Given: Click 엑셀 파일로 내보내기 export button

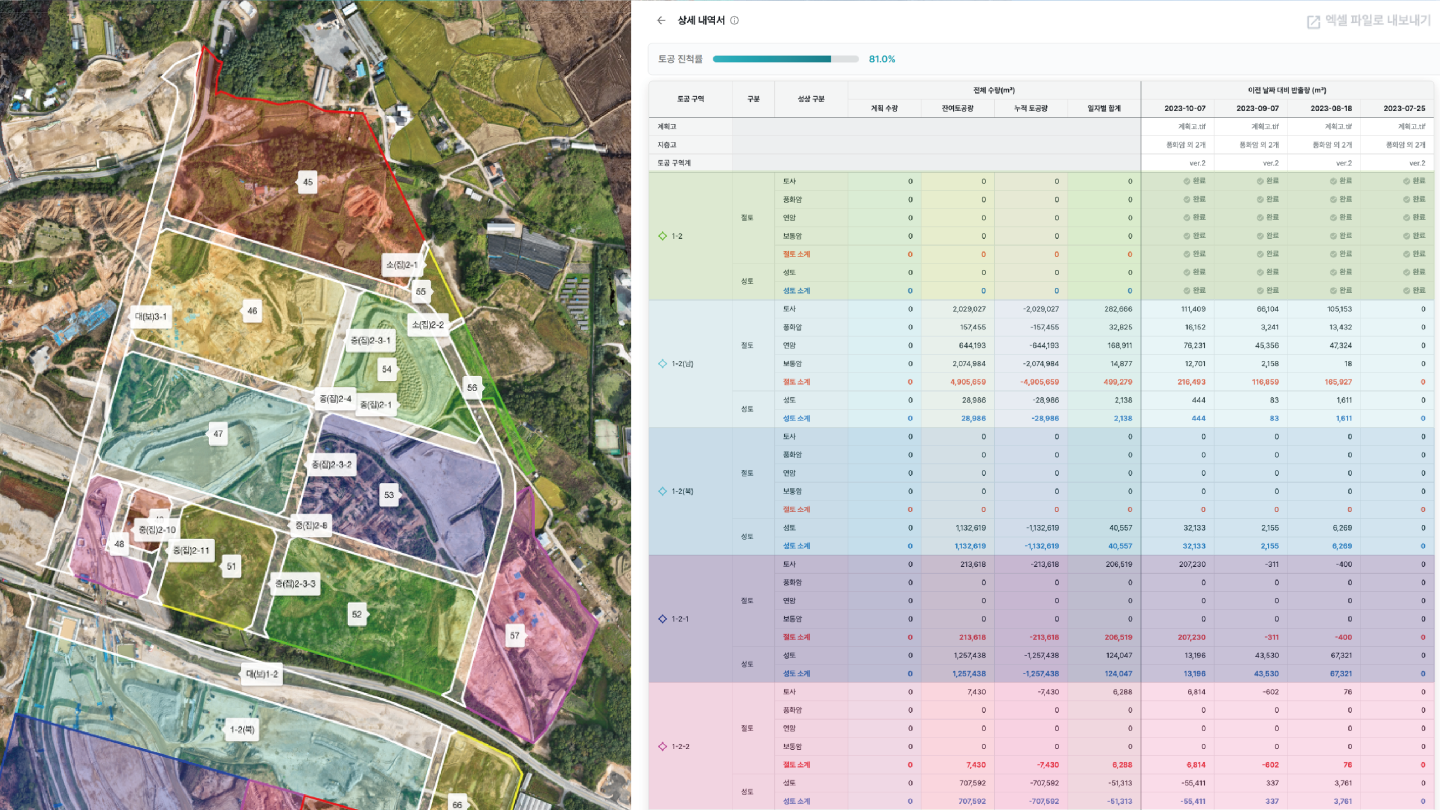Looking at the screenshot, I should pyautogui.click(x=1368, y=20).
